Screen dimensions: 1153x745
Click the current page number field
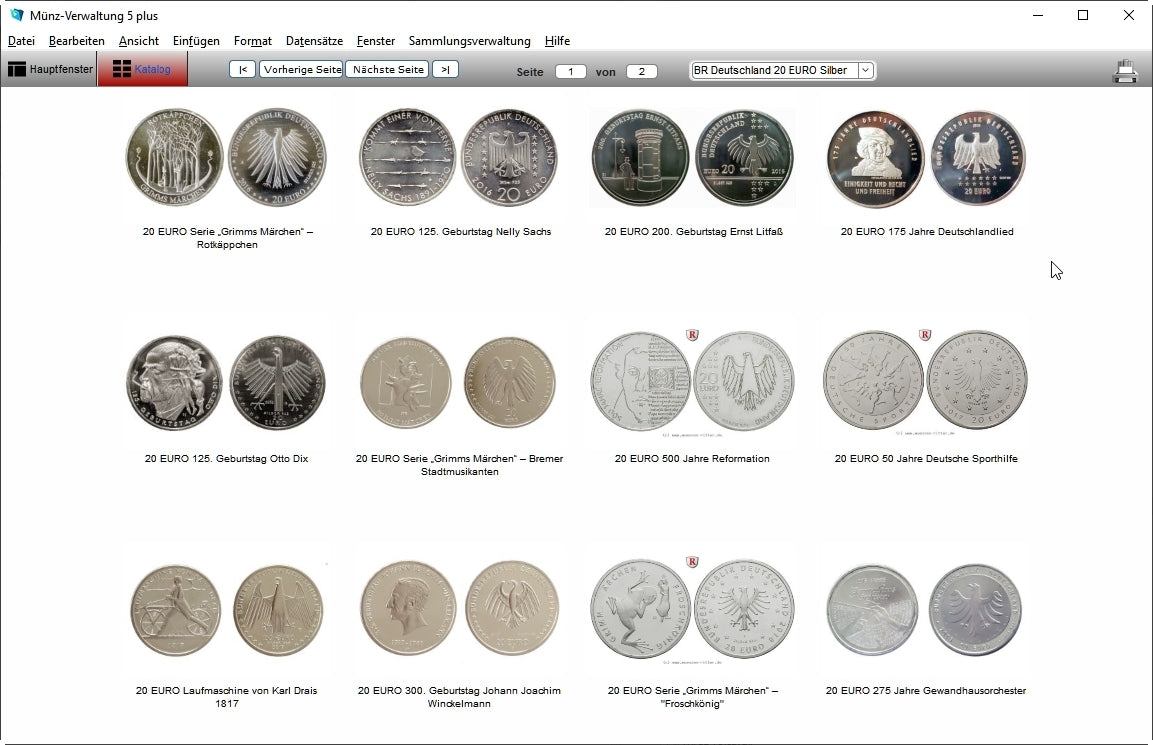click(571, 71)
